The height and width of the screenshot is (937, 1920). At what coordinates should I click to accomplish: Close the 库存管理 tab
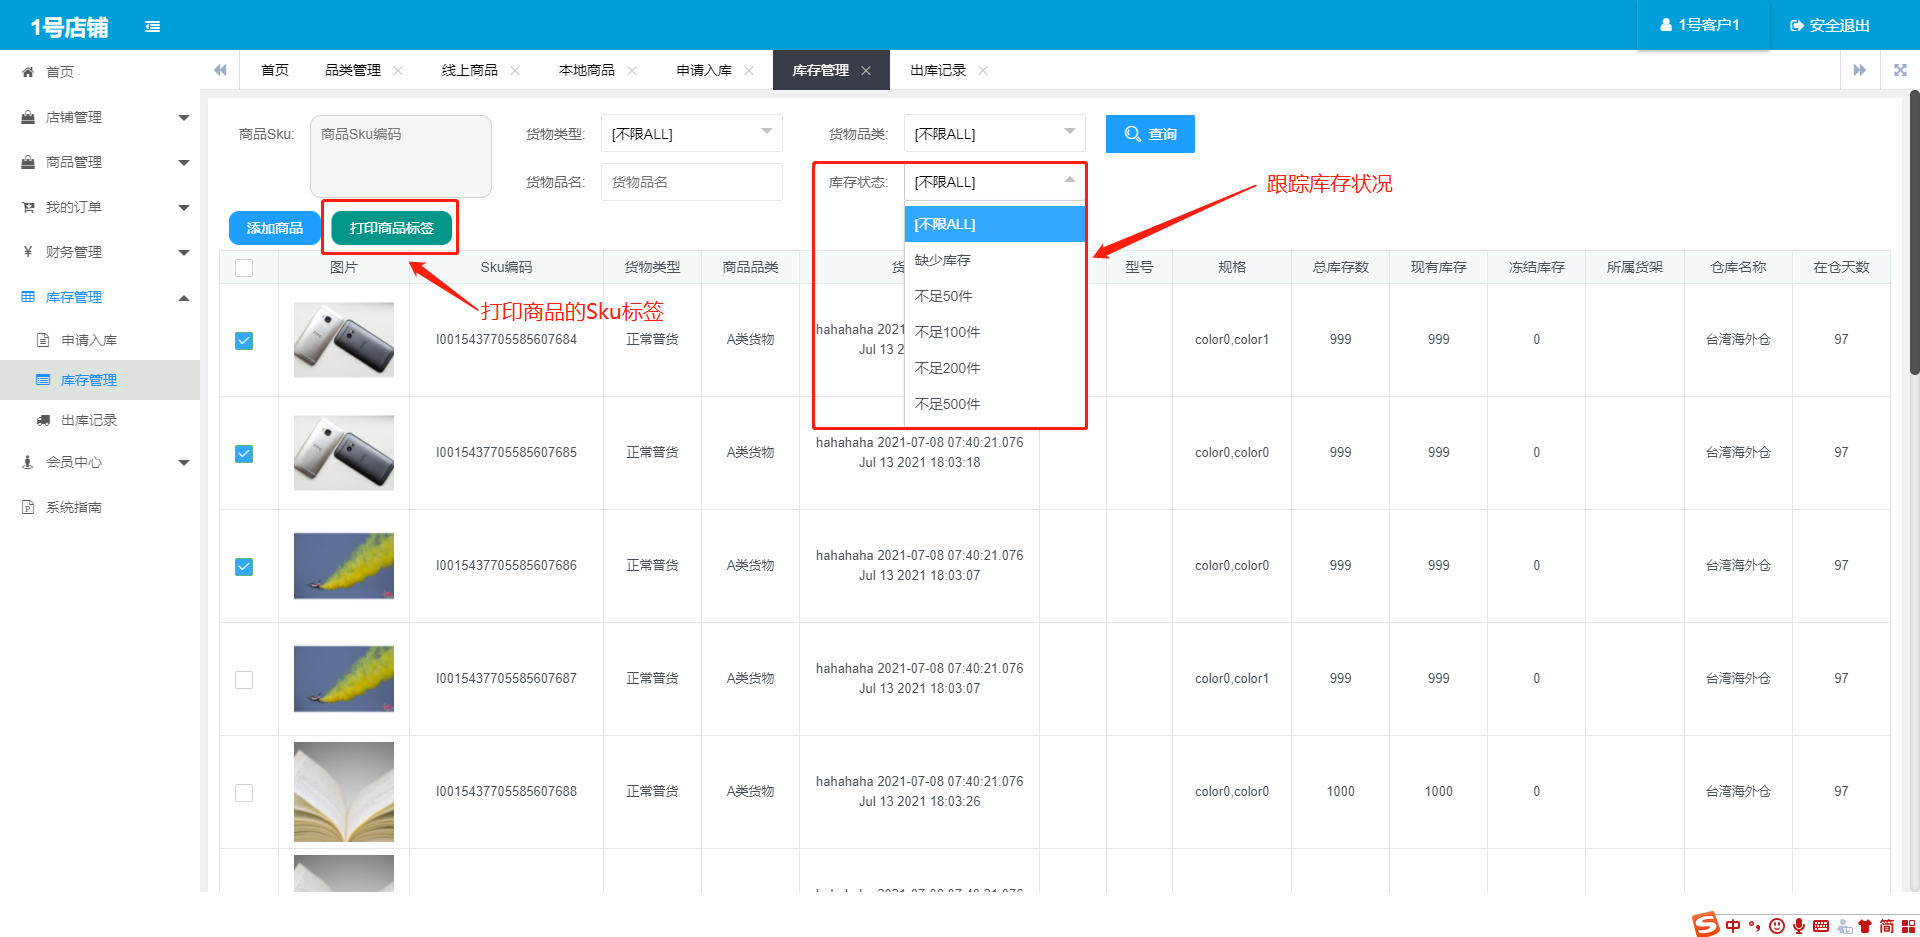point(866,70)
